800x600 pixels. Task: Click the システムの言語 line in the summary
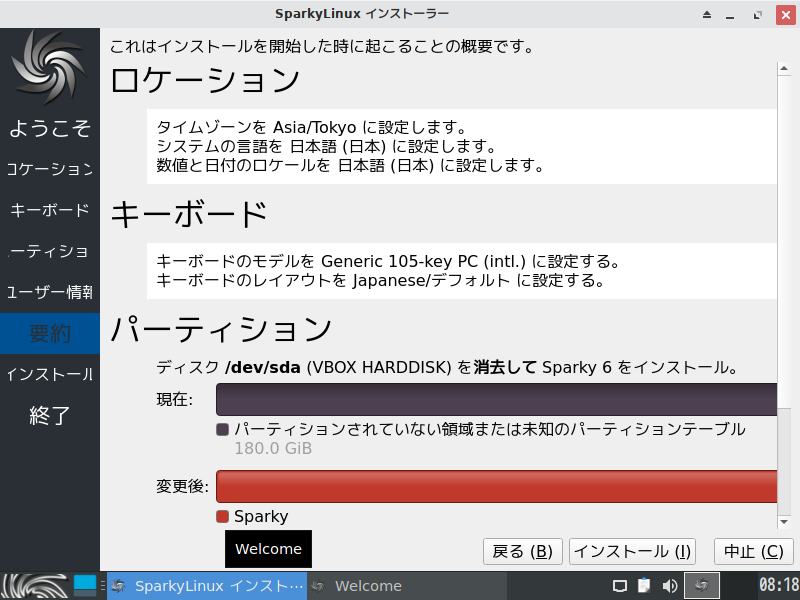327,146
